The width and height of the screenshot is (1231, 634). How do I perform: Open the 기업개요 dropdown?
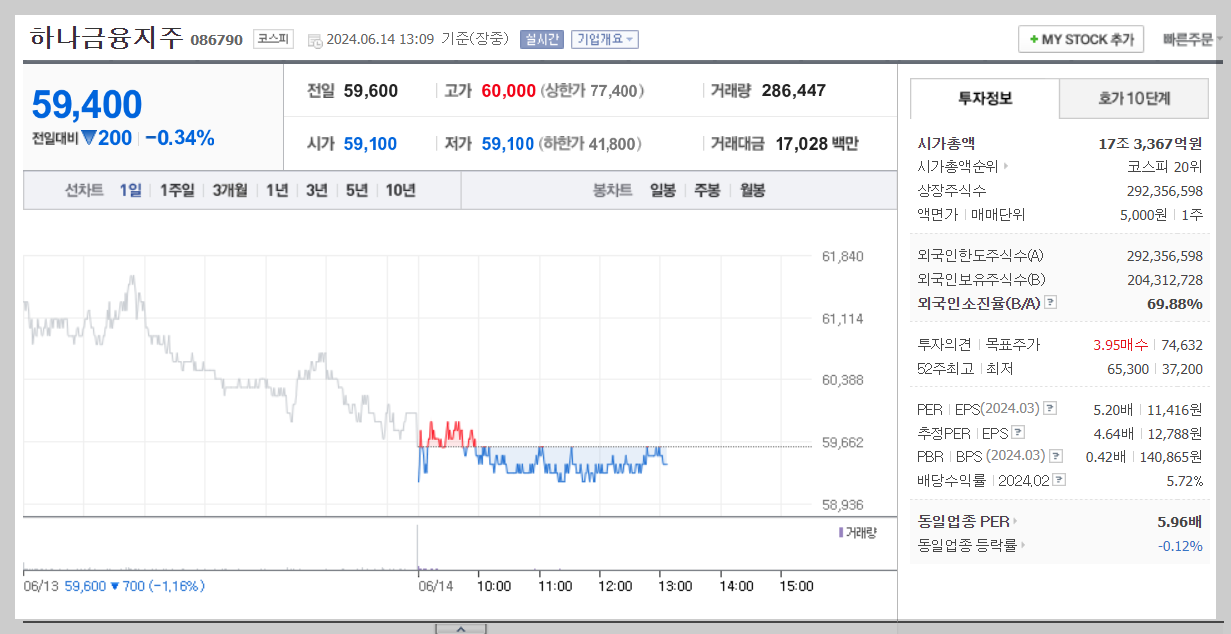pos(604,39)
